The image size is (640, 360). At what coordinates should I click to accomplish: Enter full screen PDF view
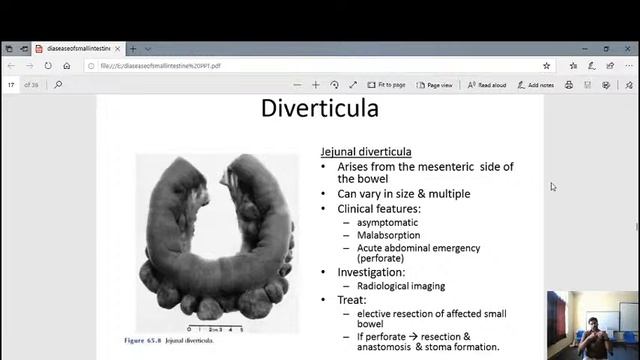(x=353, y=85)
